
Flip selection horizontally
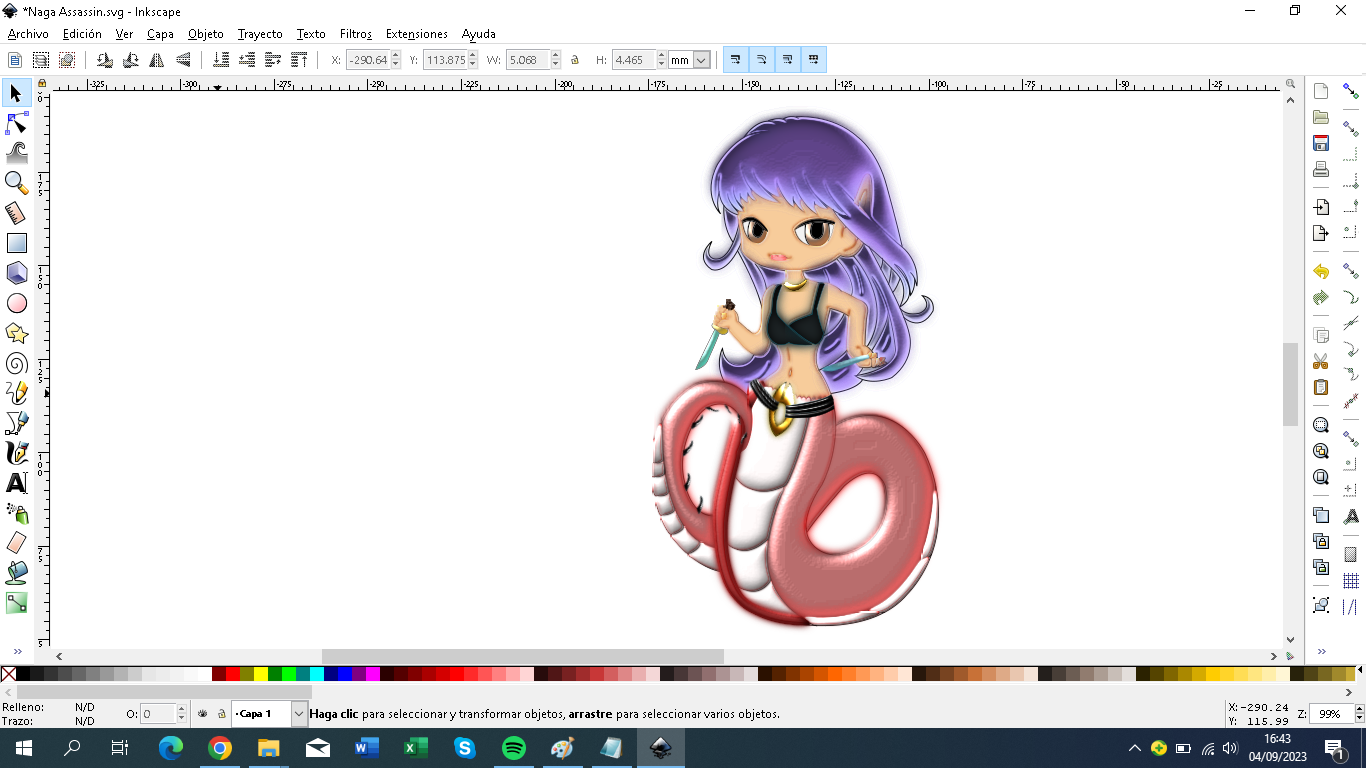(156, 60)
